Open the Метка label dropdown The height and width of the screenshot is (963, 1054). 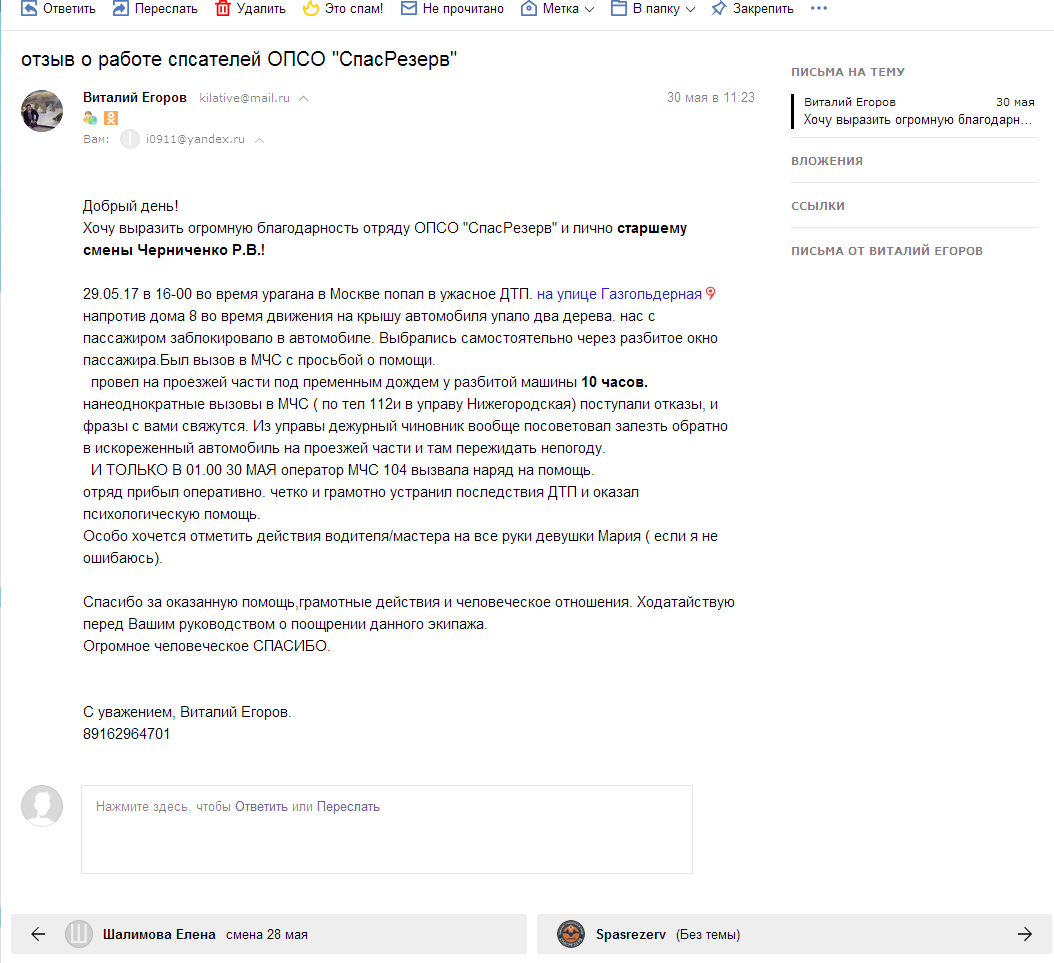pos(588,9)
